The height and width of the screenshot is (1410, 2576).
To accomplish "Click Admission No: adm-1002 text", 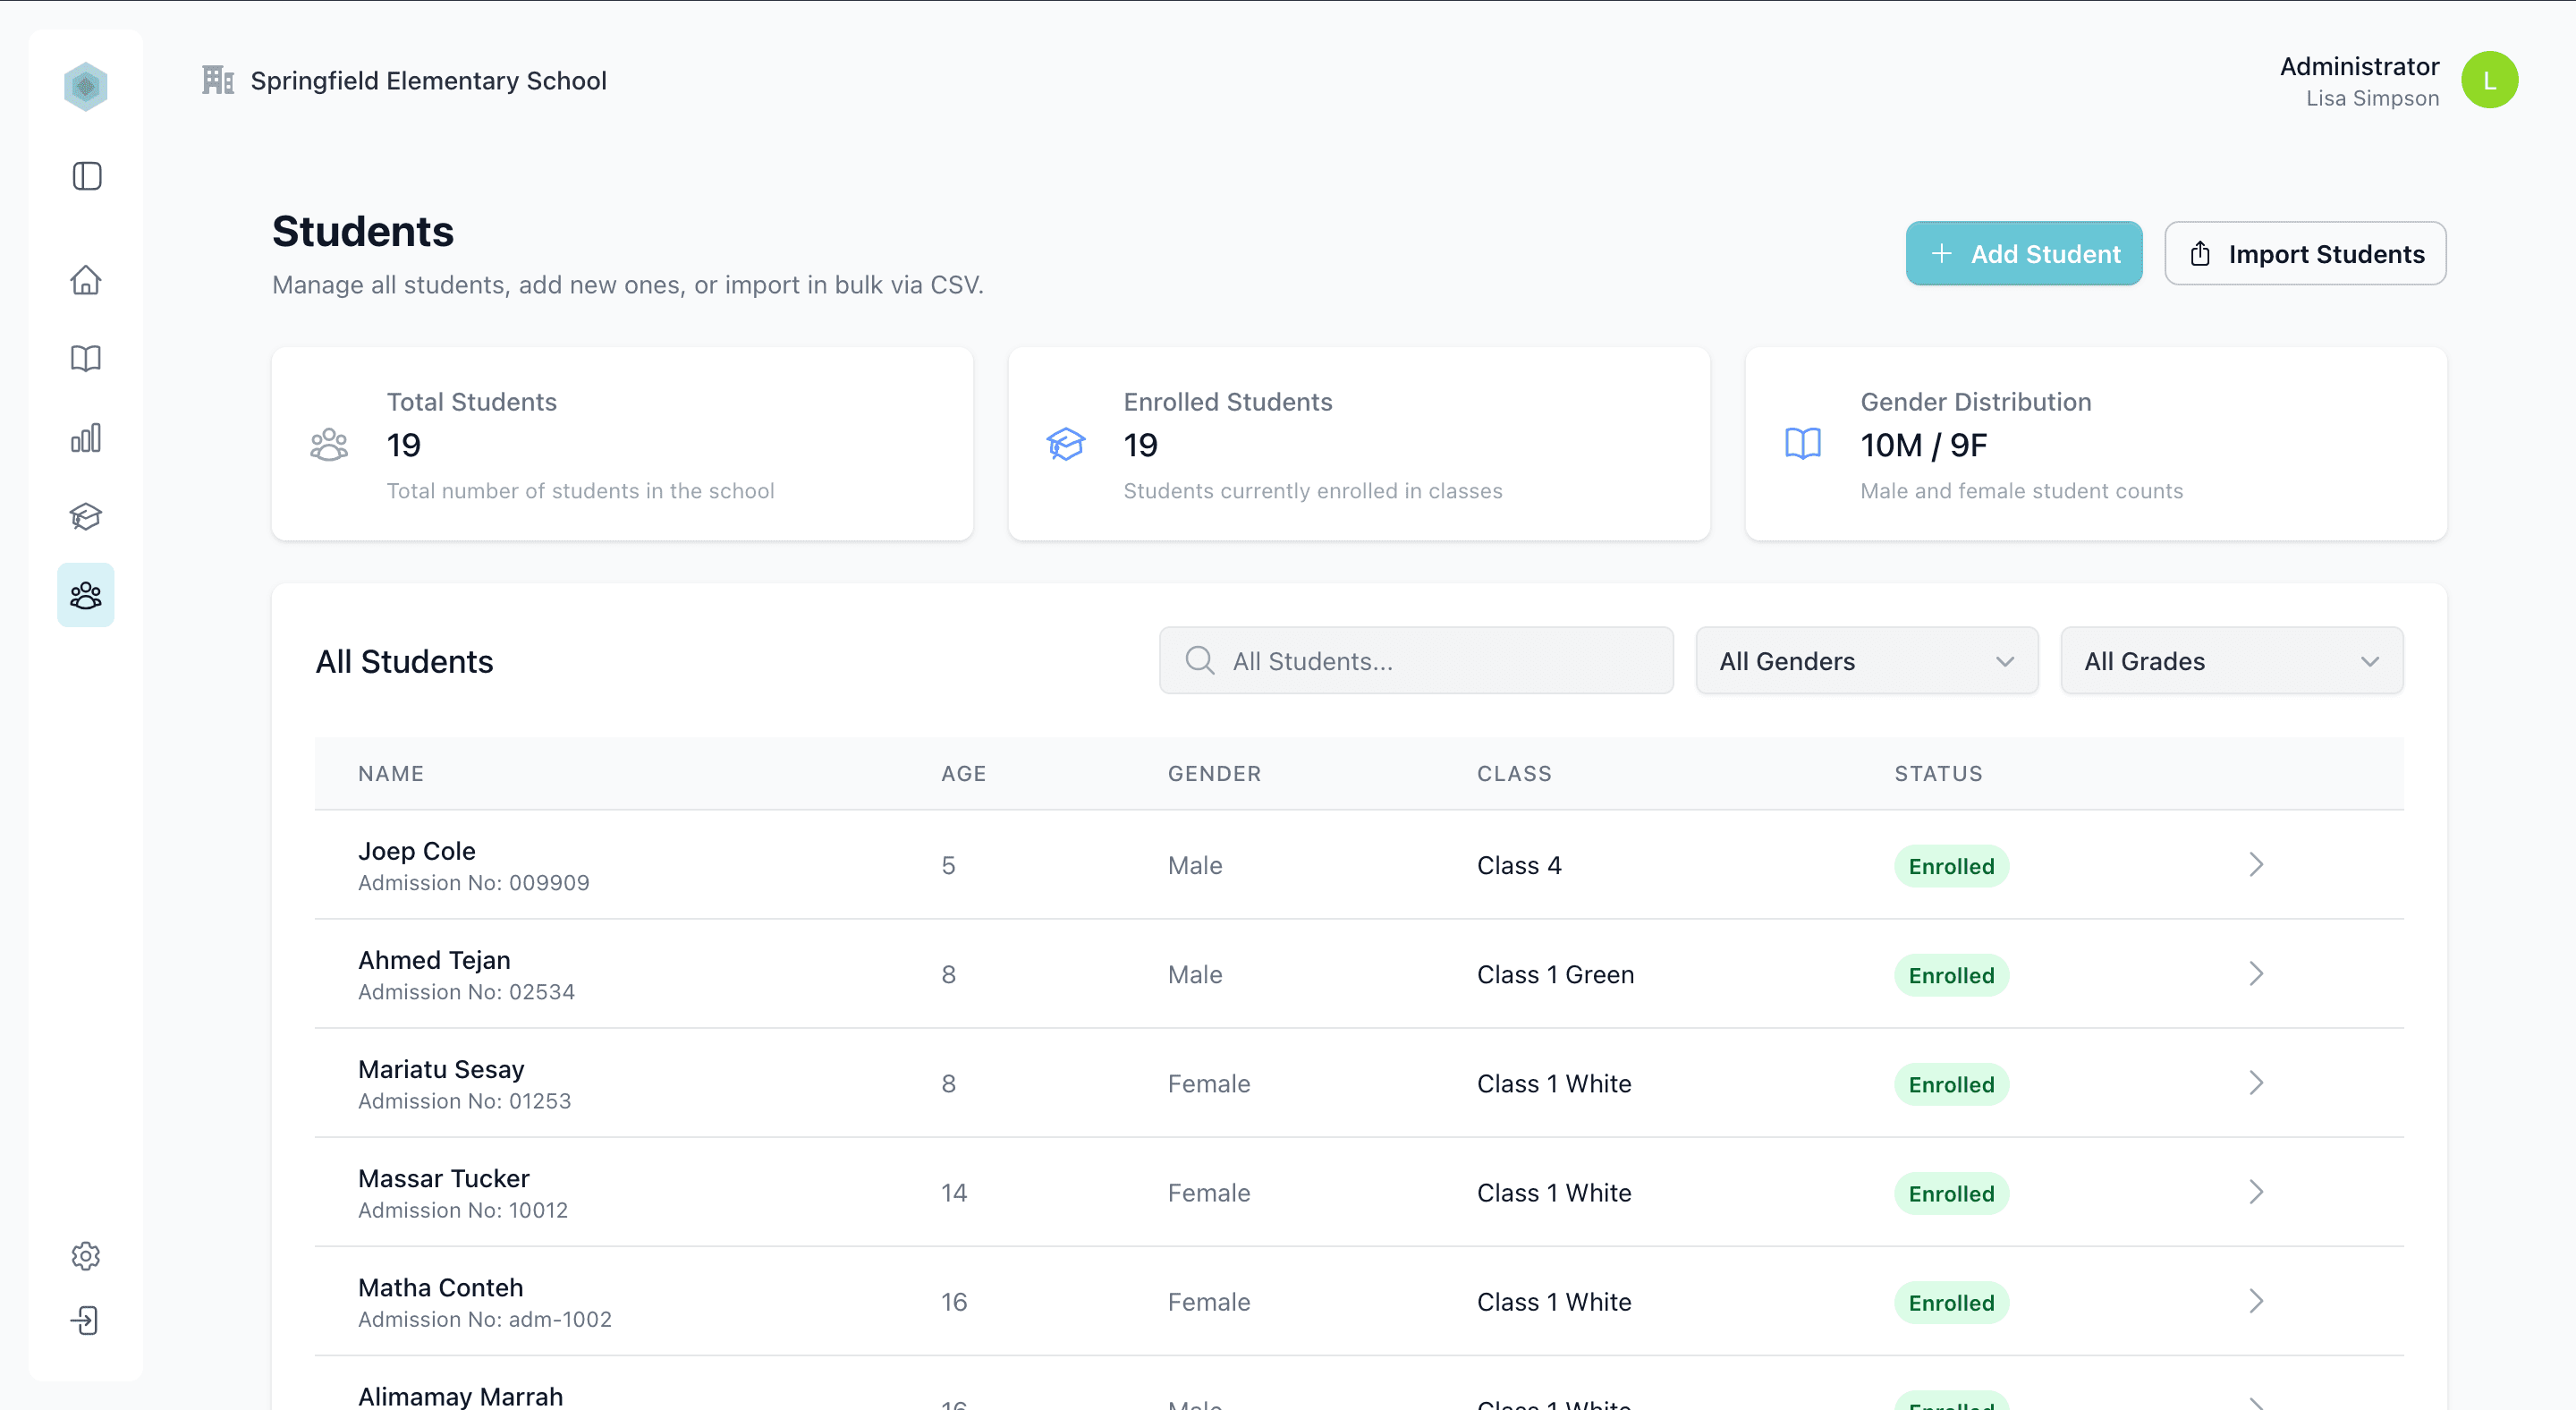I will [x=484, y=1318].
